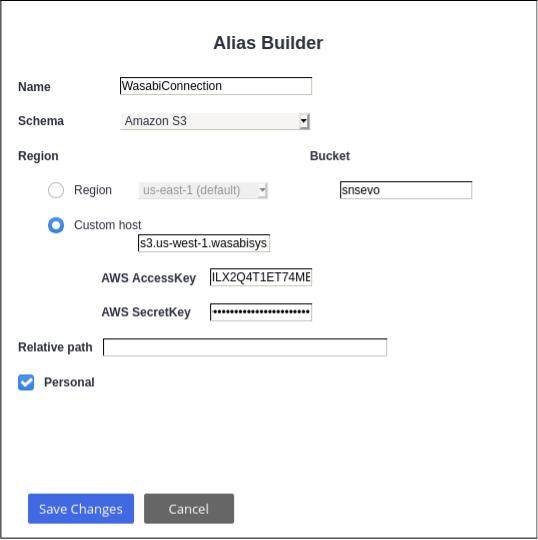This screenshot has height=540, width=538.
Task: Click the Name field containing WasabiConnection
Action: coord(216,86)
